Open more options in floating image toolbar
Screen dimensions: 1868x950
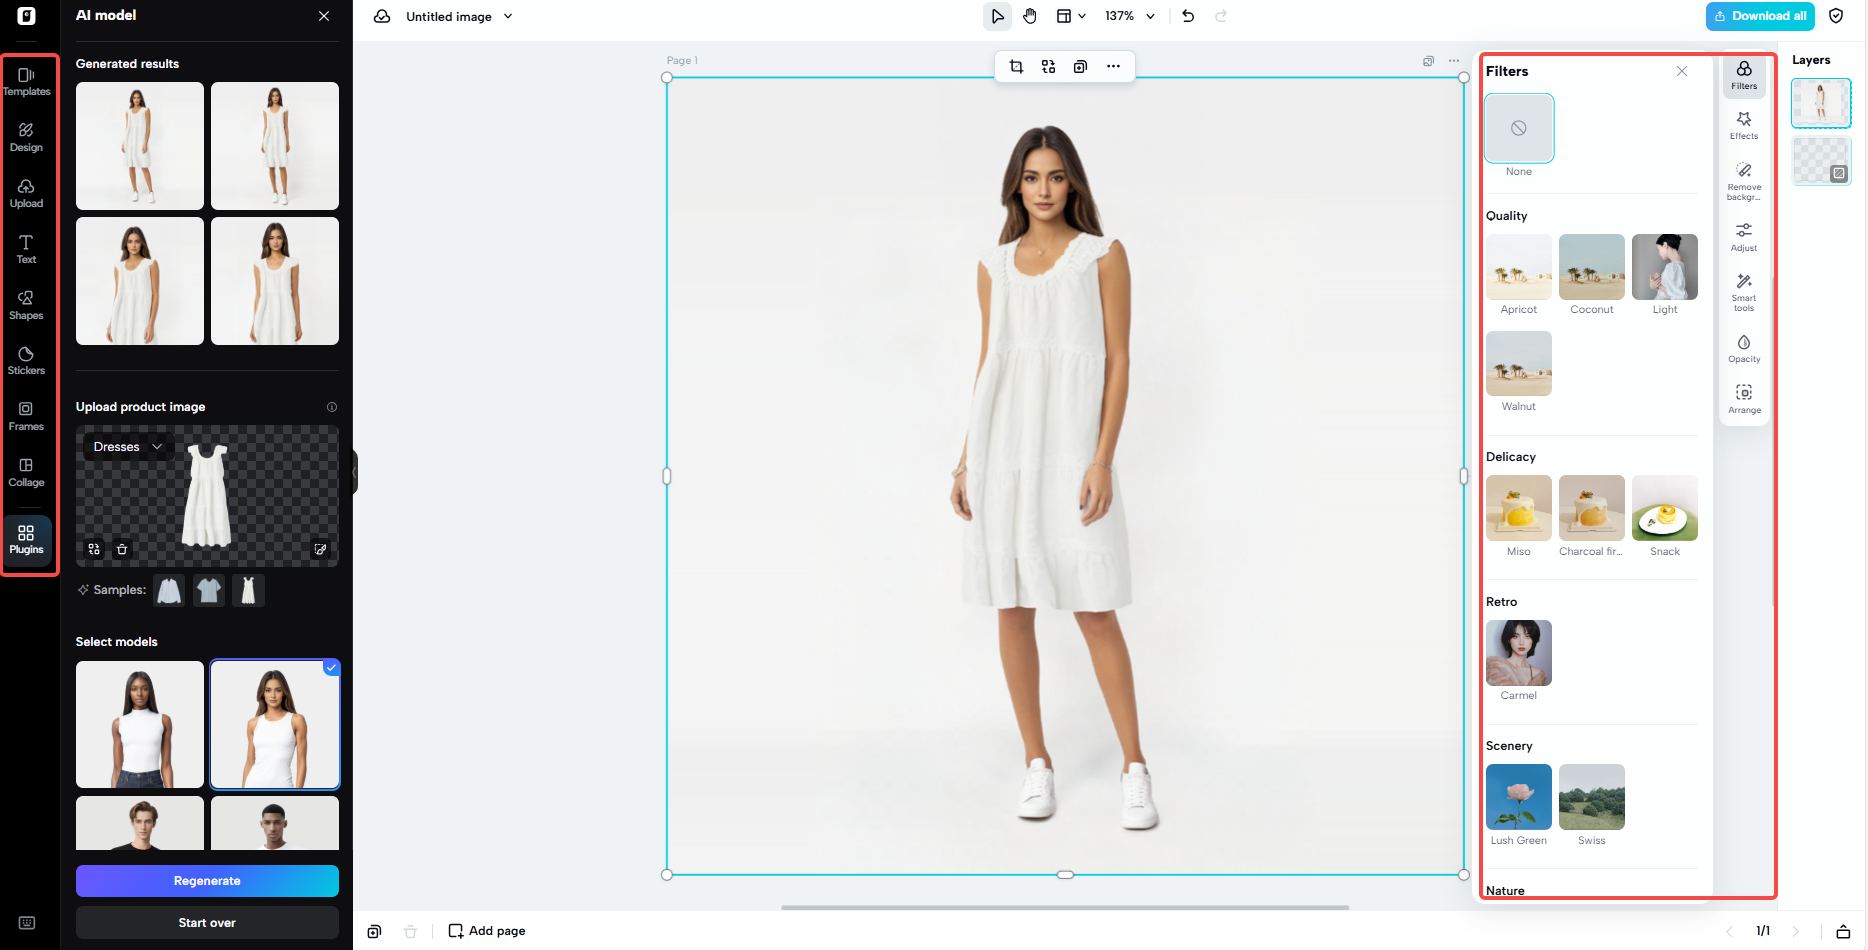1113,66
